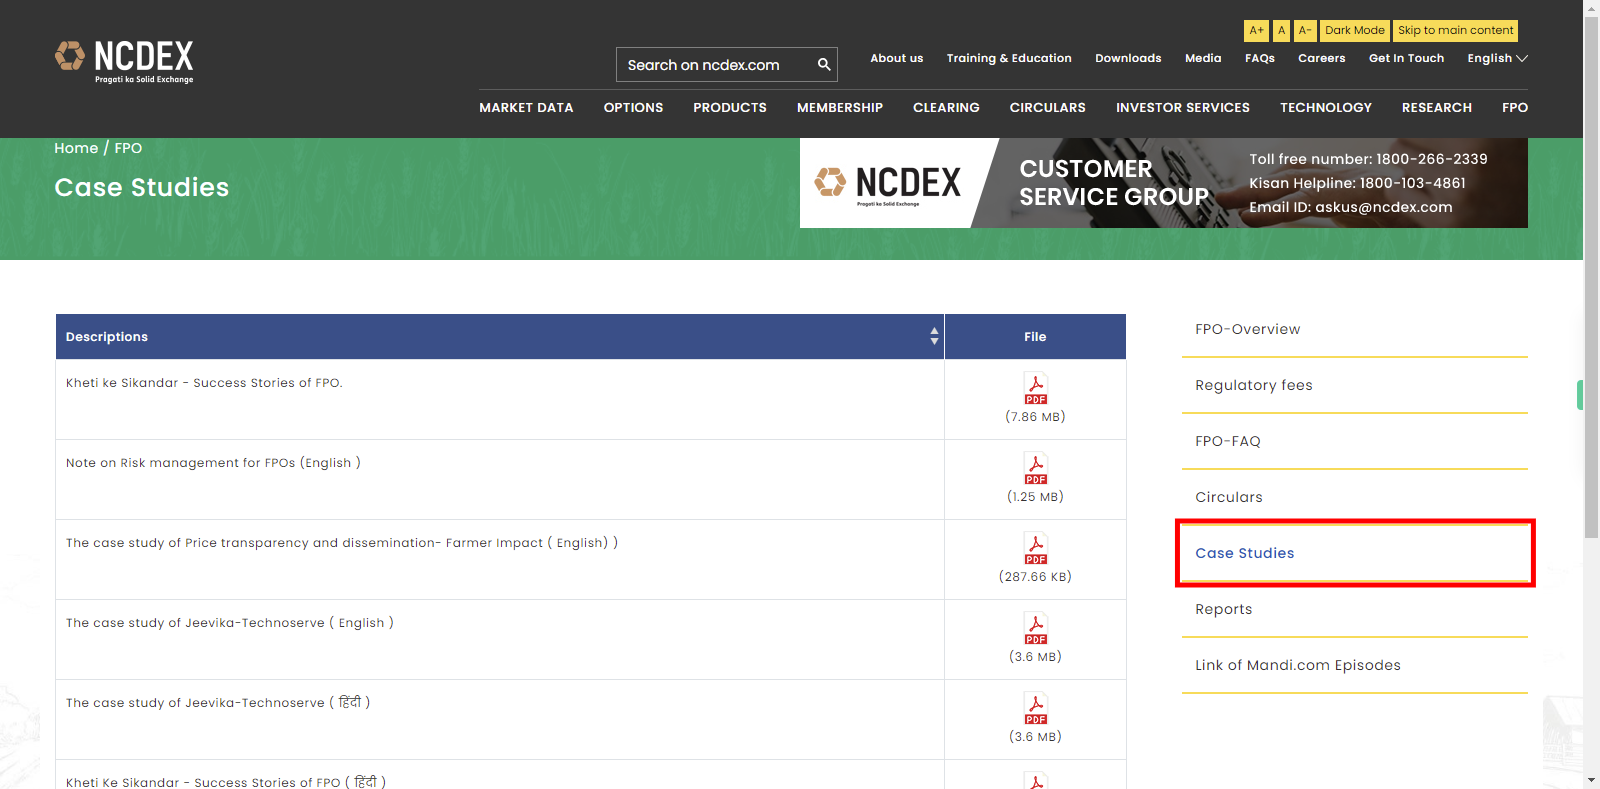Reset font size with A button
This screenshot has width=1600, height=789.
point(1281,31)
